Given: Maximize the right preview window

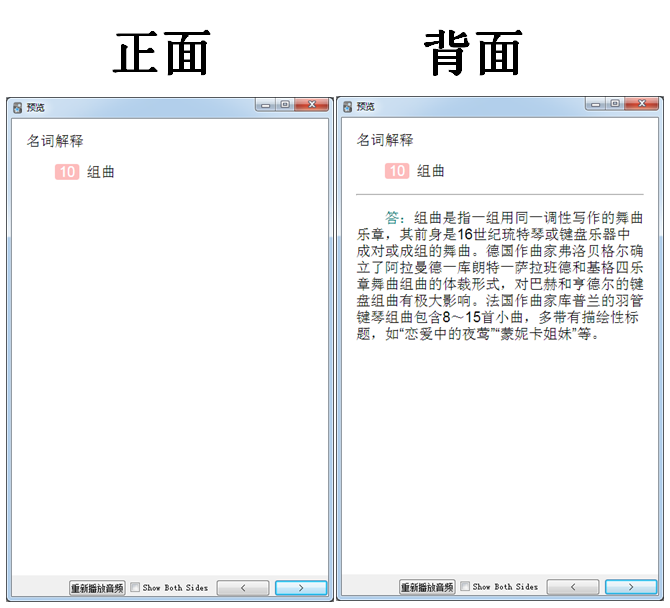Looking at the screenshot, I should pos(615,104).
